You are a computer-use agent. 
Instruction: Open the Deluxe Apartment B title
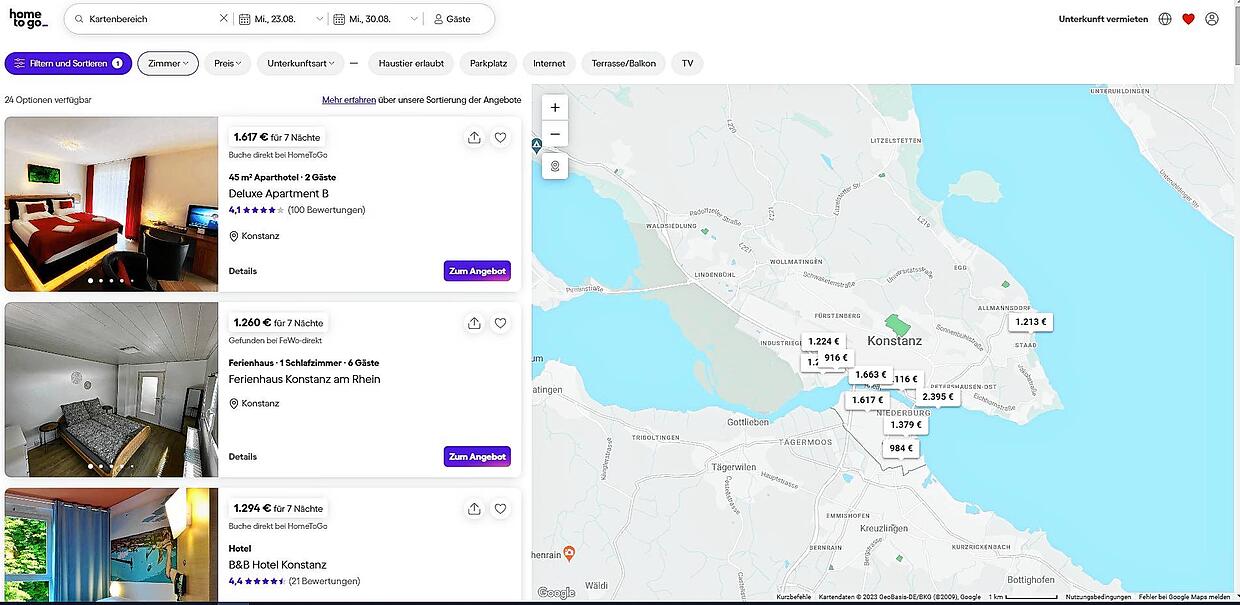point(279,194)
